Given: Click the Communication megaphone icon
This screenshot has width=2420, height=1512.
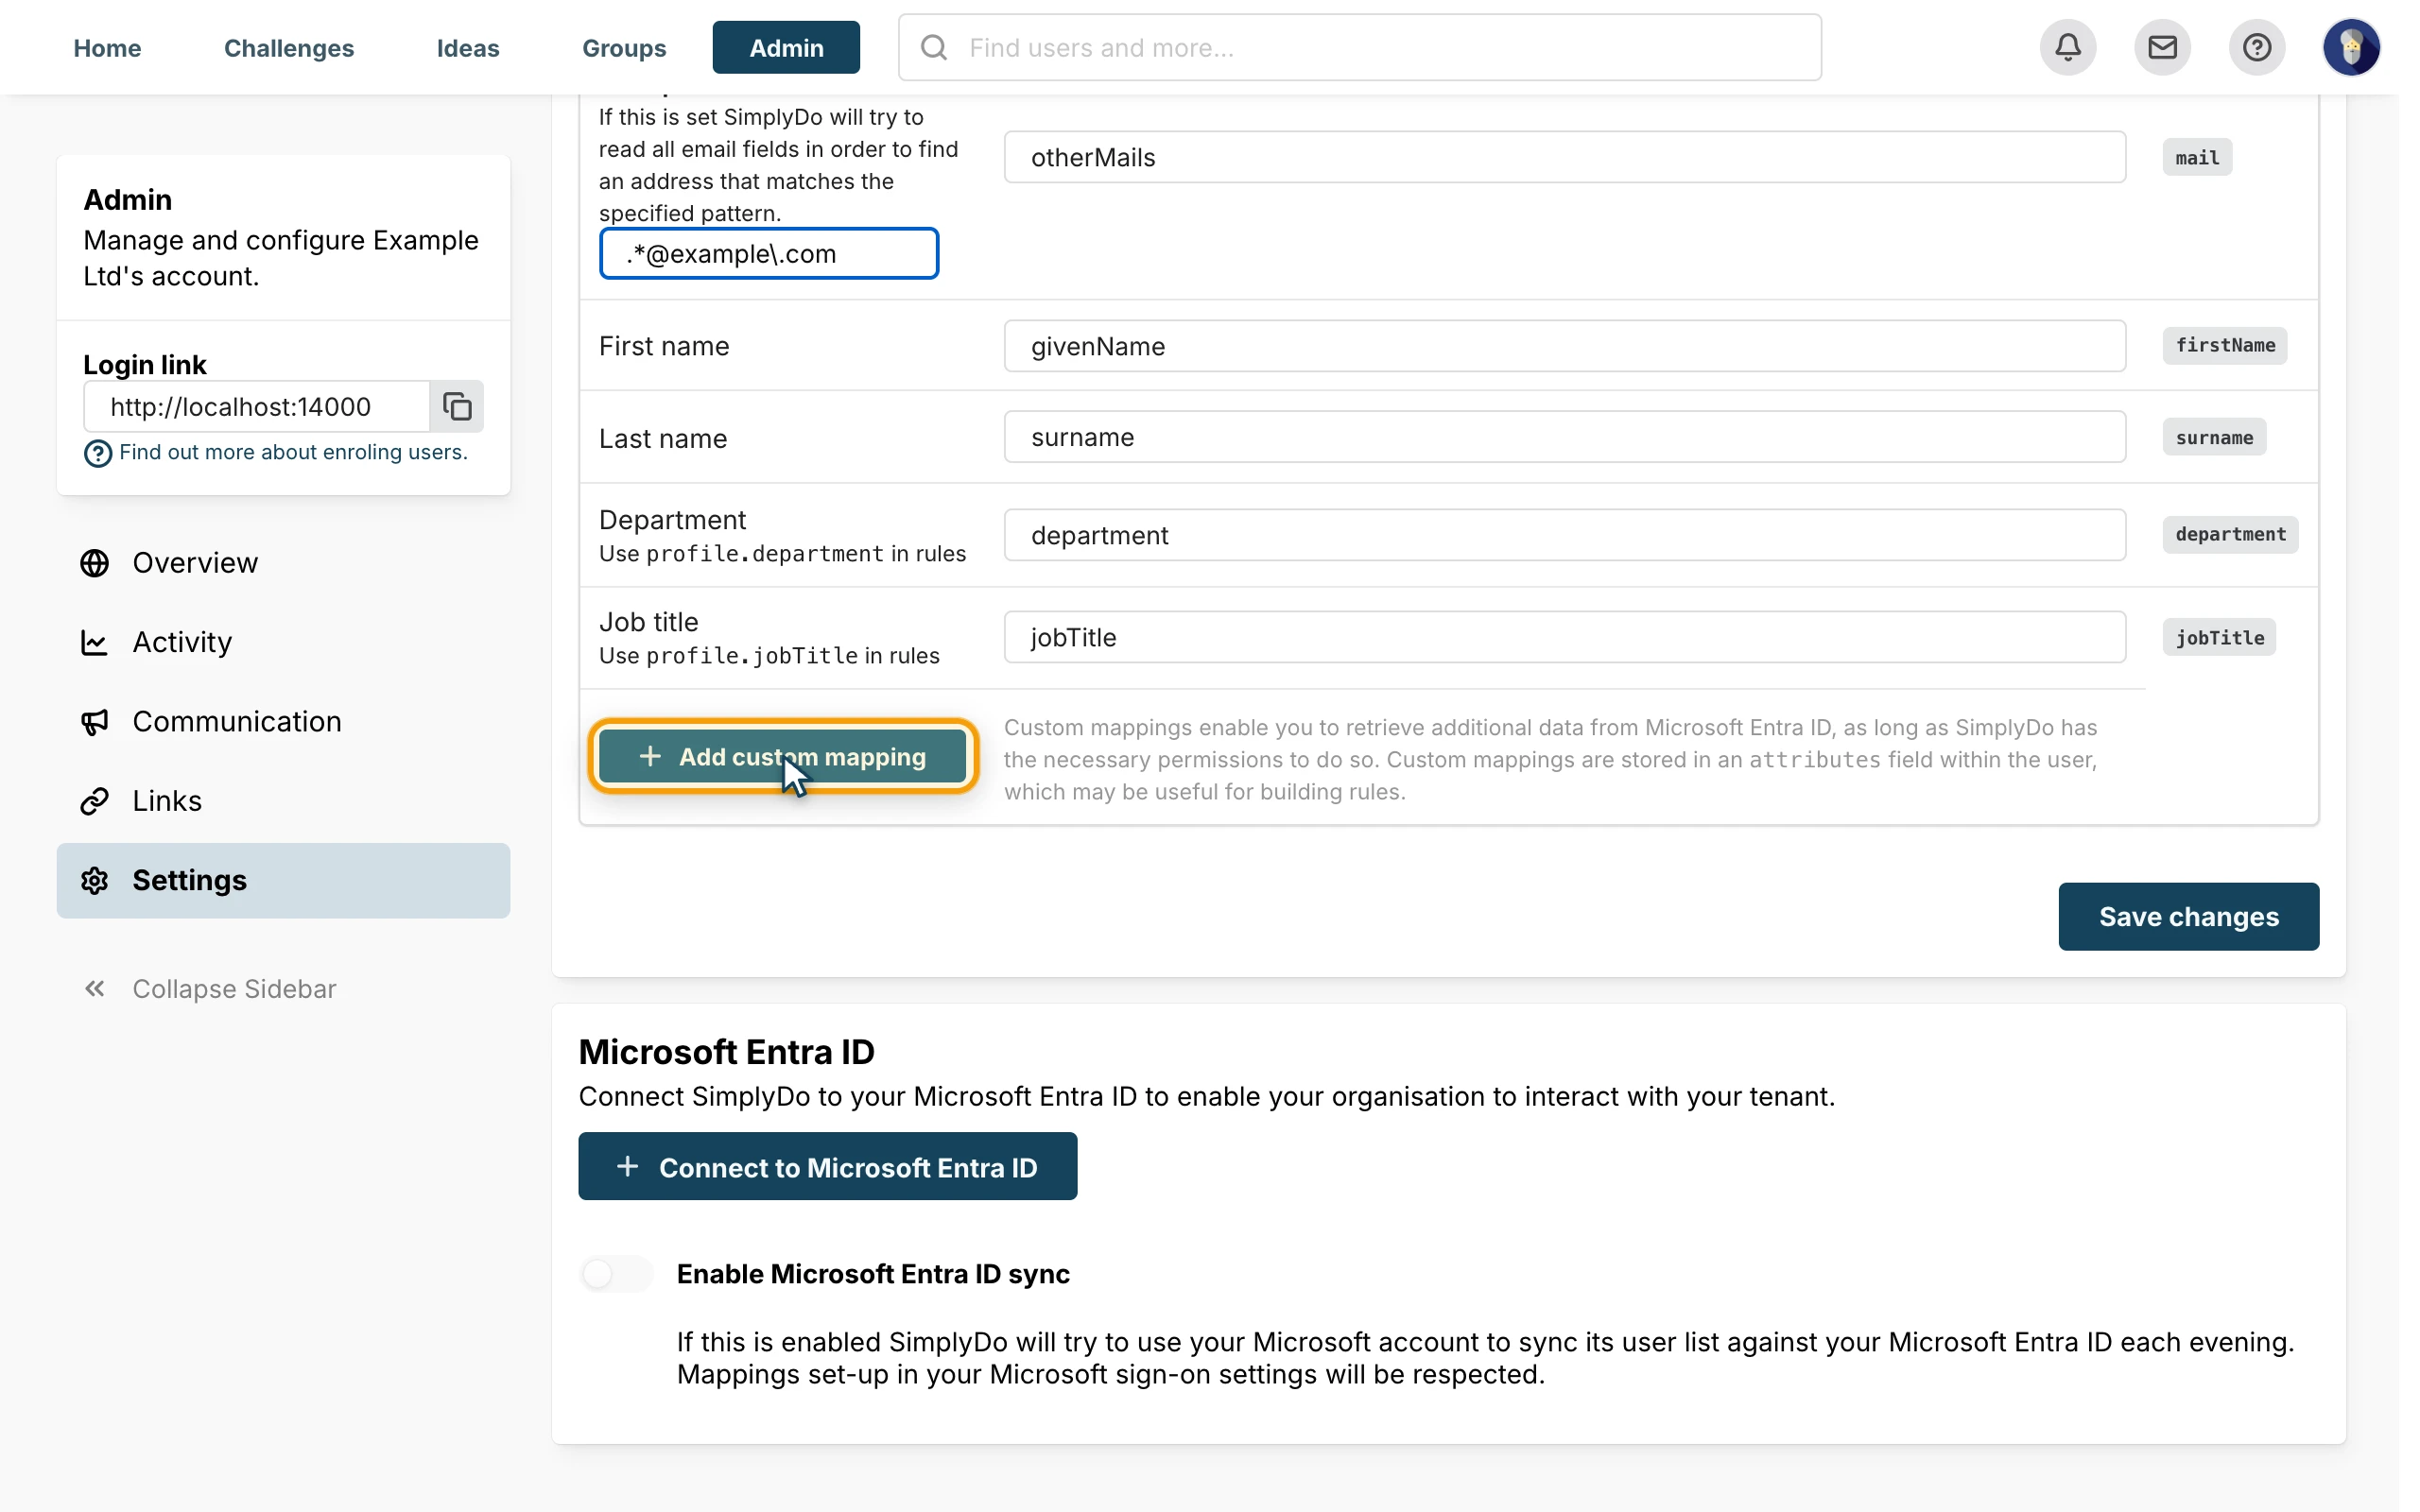Looking at the screenshot, I should click(x=95, y=721).
